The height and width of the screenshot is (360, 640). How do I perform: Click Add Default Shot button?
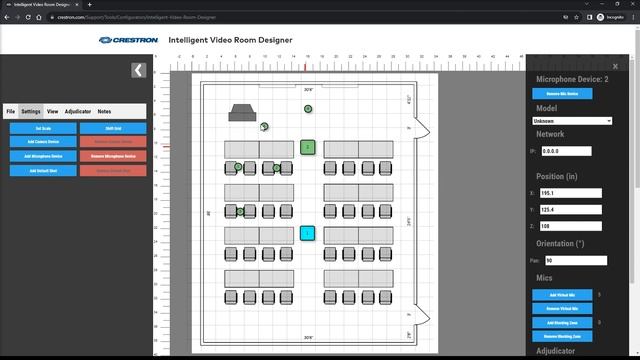pyautogui.click(x=43, y=171)
